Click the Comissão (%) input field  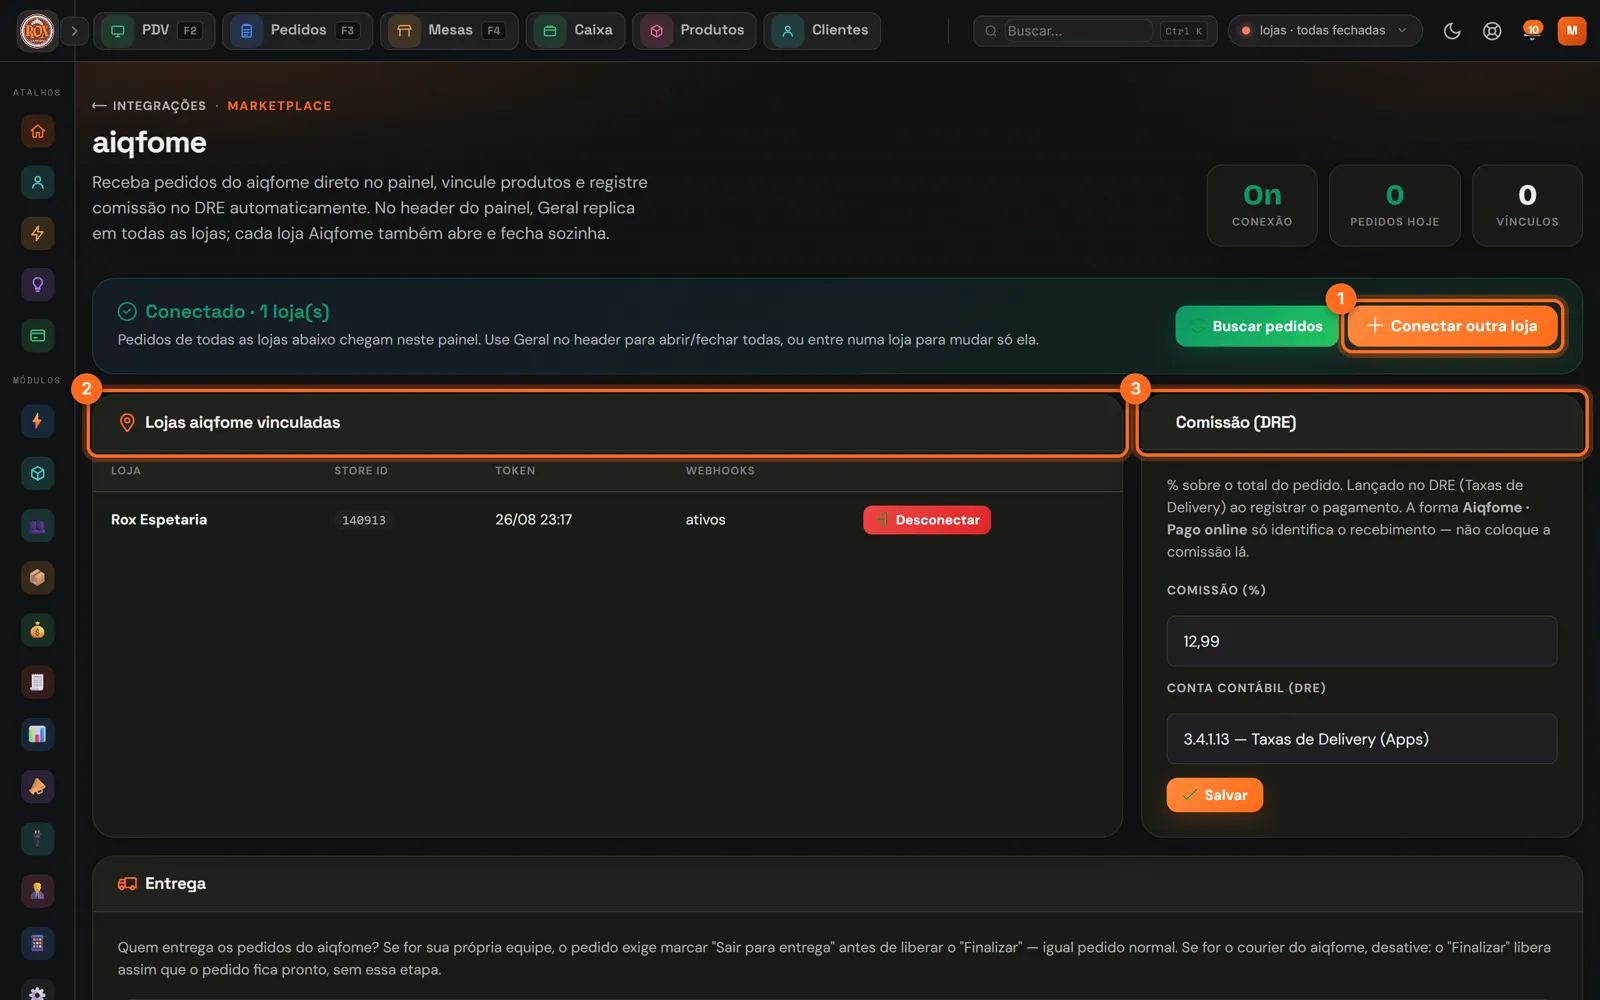tap(1361, 641)
